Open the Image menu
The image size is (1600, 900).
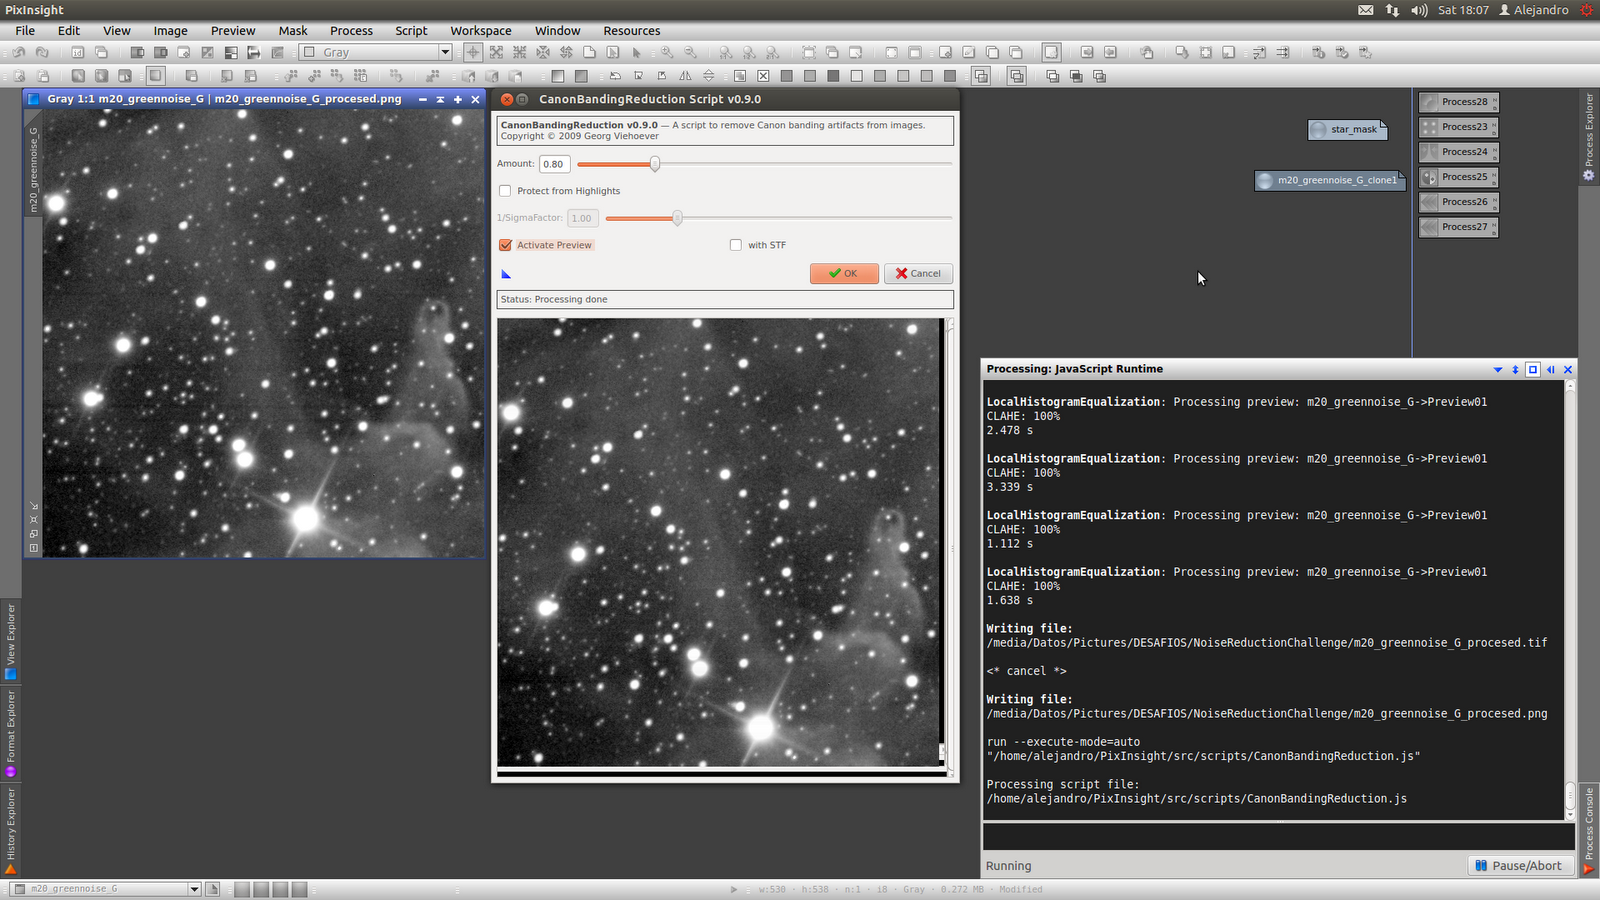click(171, 31)
